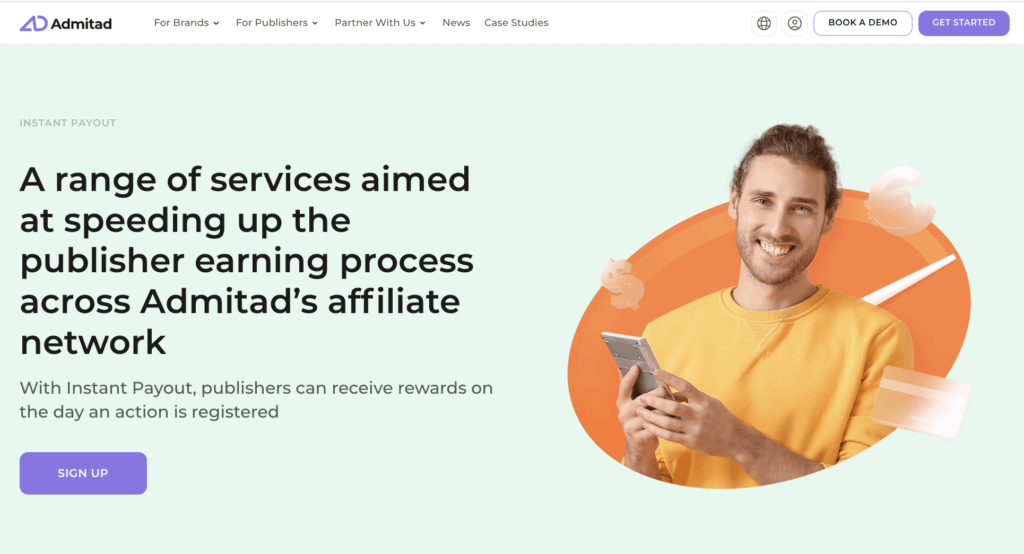Image resolution: width=1024 pixels, height=554 pixels.
Task: Open the For Publishers menu
Action: 277,23
